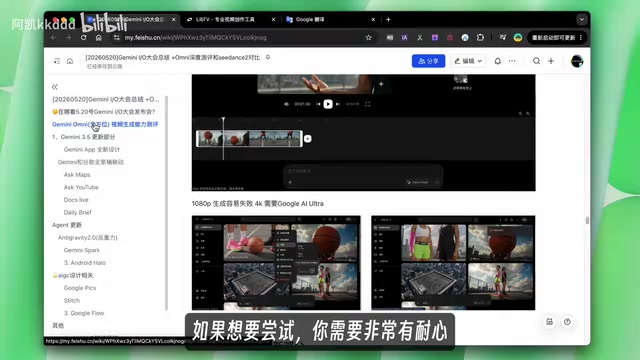This screenshot has height=360, width=640.
Task: Jump to outline Stitch
Action: [x=72, y=301]
